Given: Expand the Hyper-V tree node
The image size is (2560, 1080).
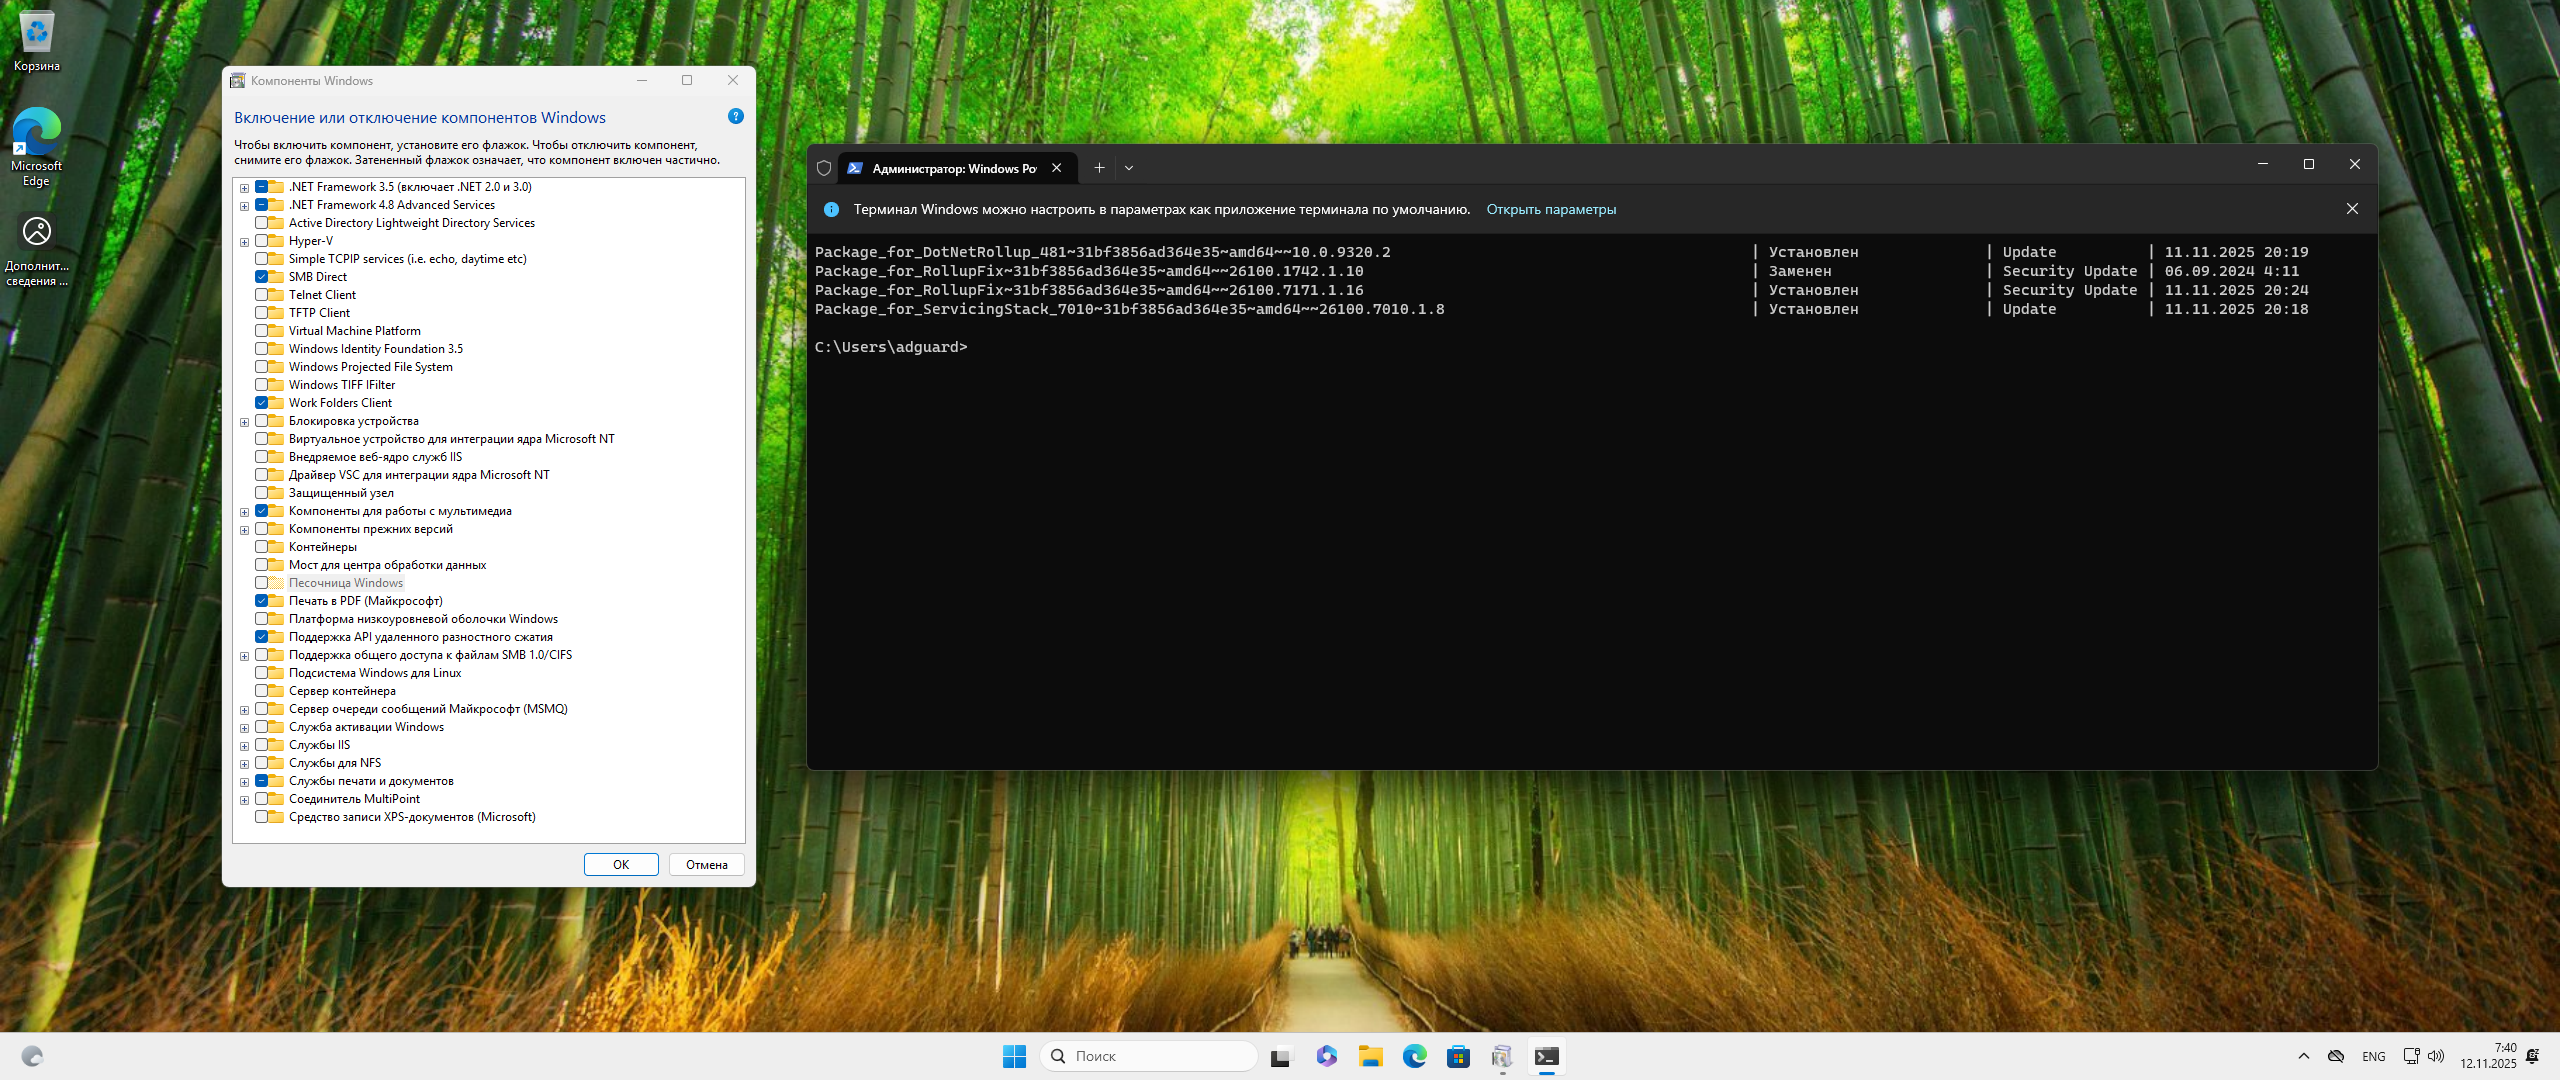Looking at the screenshot, I should 244,242.
